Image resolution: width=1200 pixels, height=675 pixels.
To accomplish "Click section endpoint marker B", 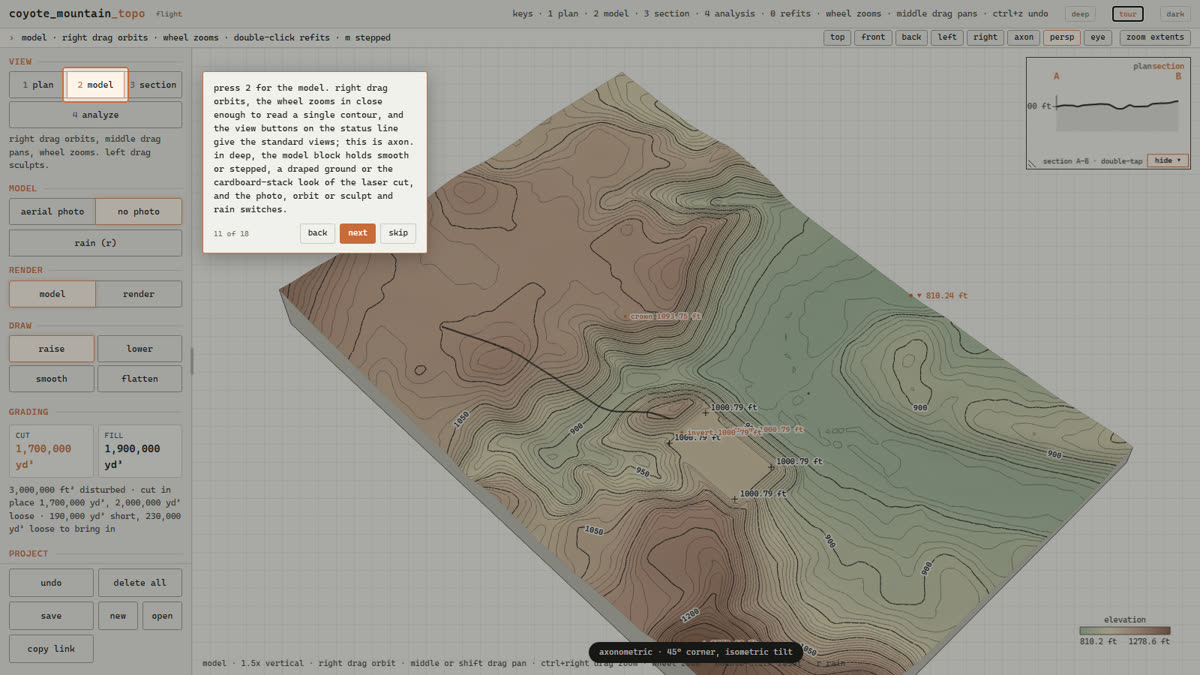I will [1178, 76].
